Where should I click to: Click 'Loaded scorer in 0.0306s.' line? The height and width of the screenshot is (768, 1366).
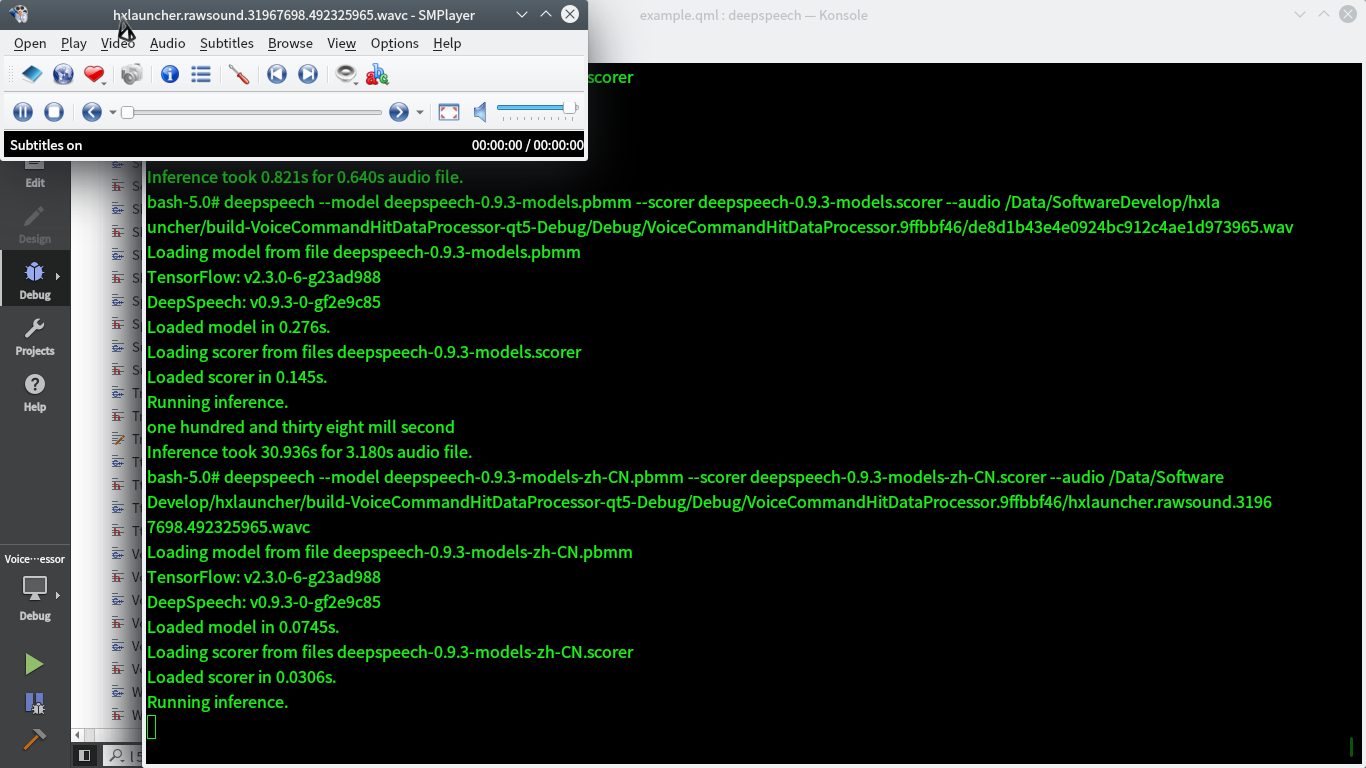click(x=241, y=677)
